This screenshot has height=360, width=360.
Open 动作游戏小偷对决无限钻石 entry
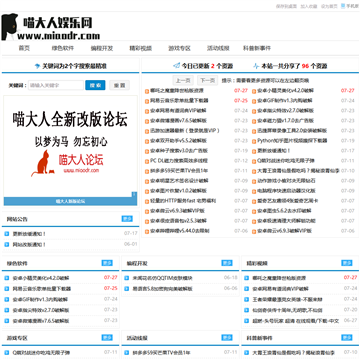[x=286, y=181]
